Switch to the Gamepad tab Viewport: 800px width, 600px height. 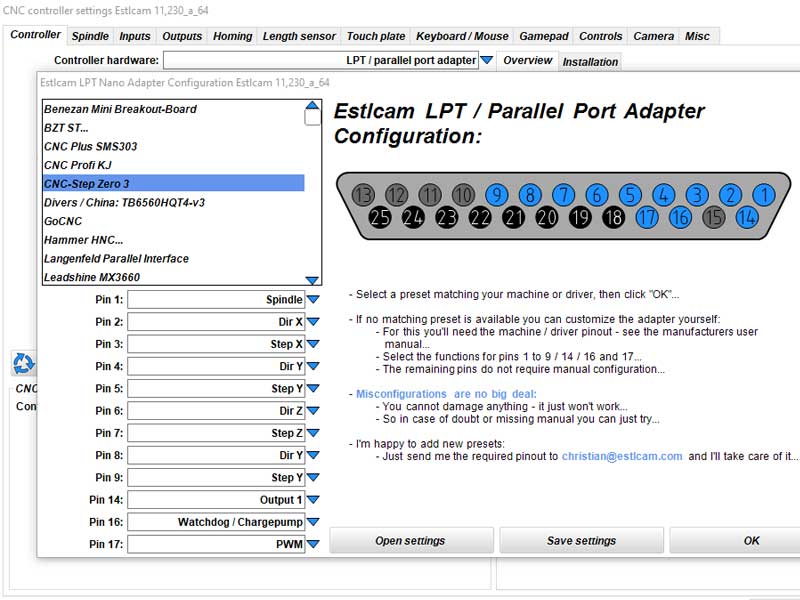[x=543, y=35]
